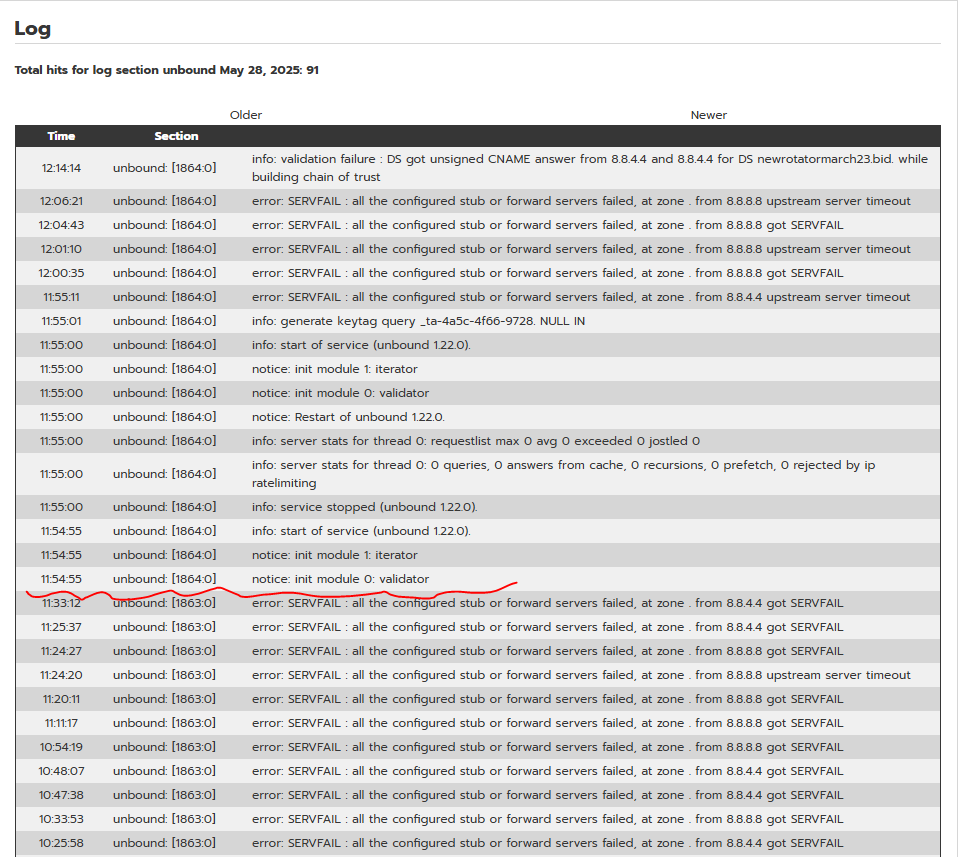The width and height of the screenshot is (973, 857).
Task: Select the 12:14:14 timestamp cell
Action: pos(61,168)
